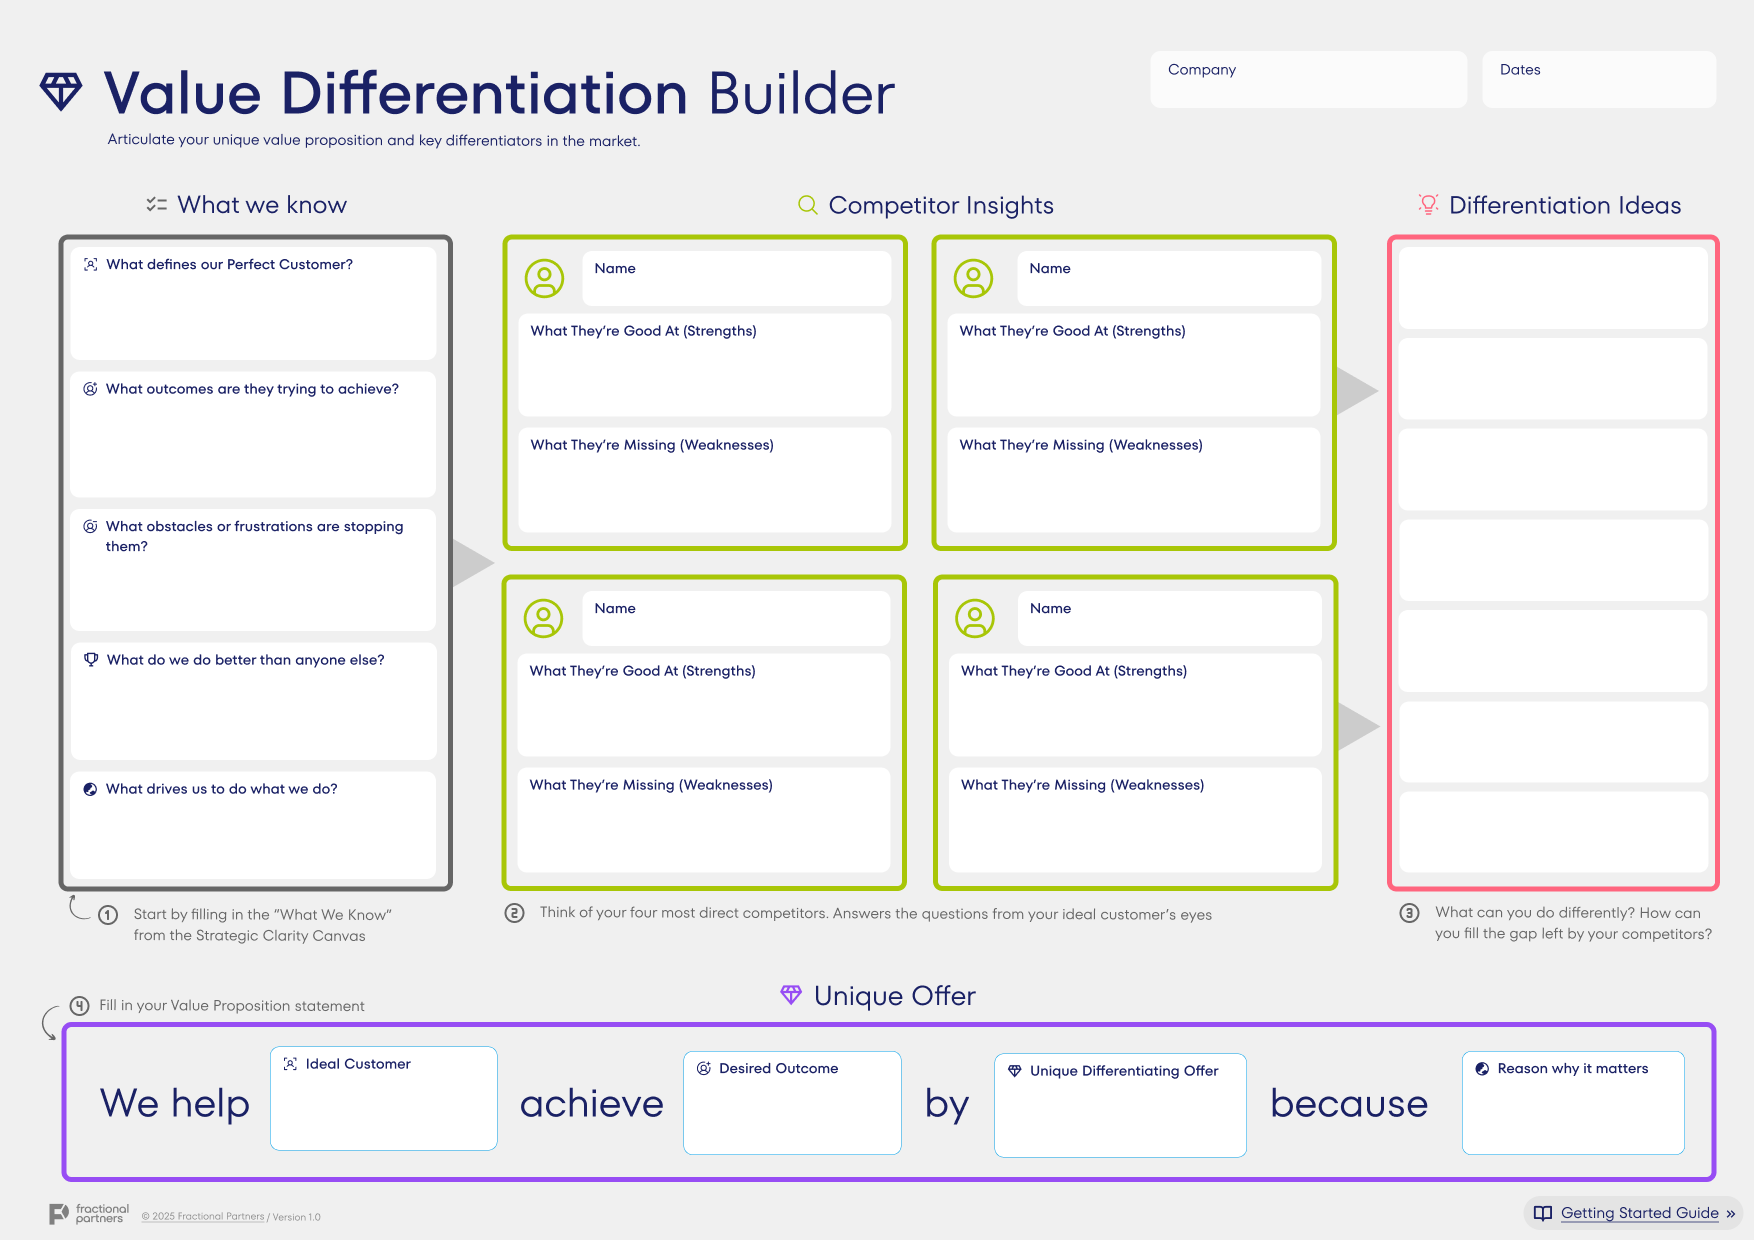Click the What can you do differently note
This screenshot has height=1240, width=1754.
pyautogui.click(x=1573, y=923)
